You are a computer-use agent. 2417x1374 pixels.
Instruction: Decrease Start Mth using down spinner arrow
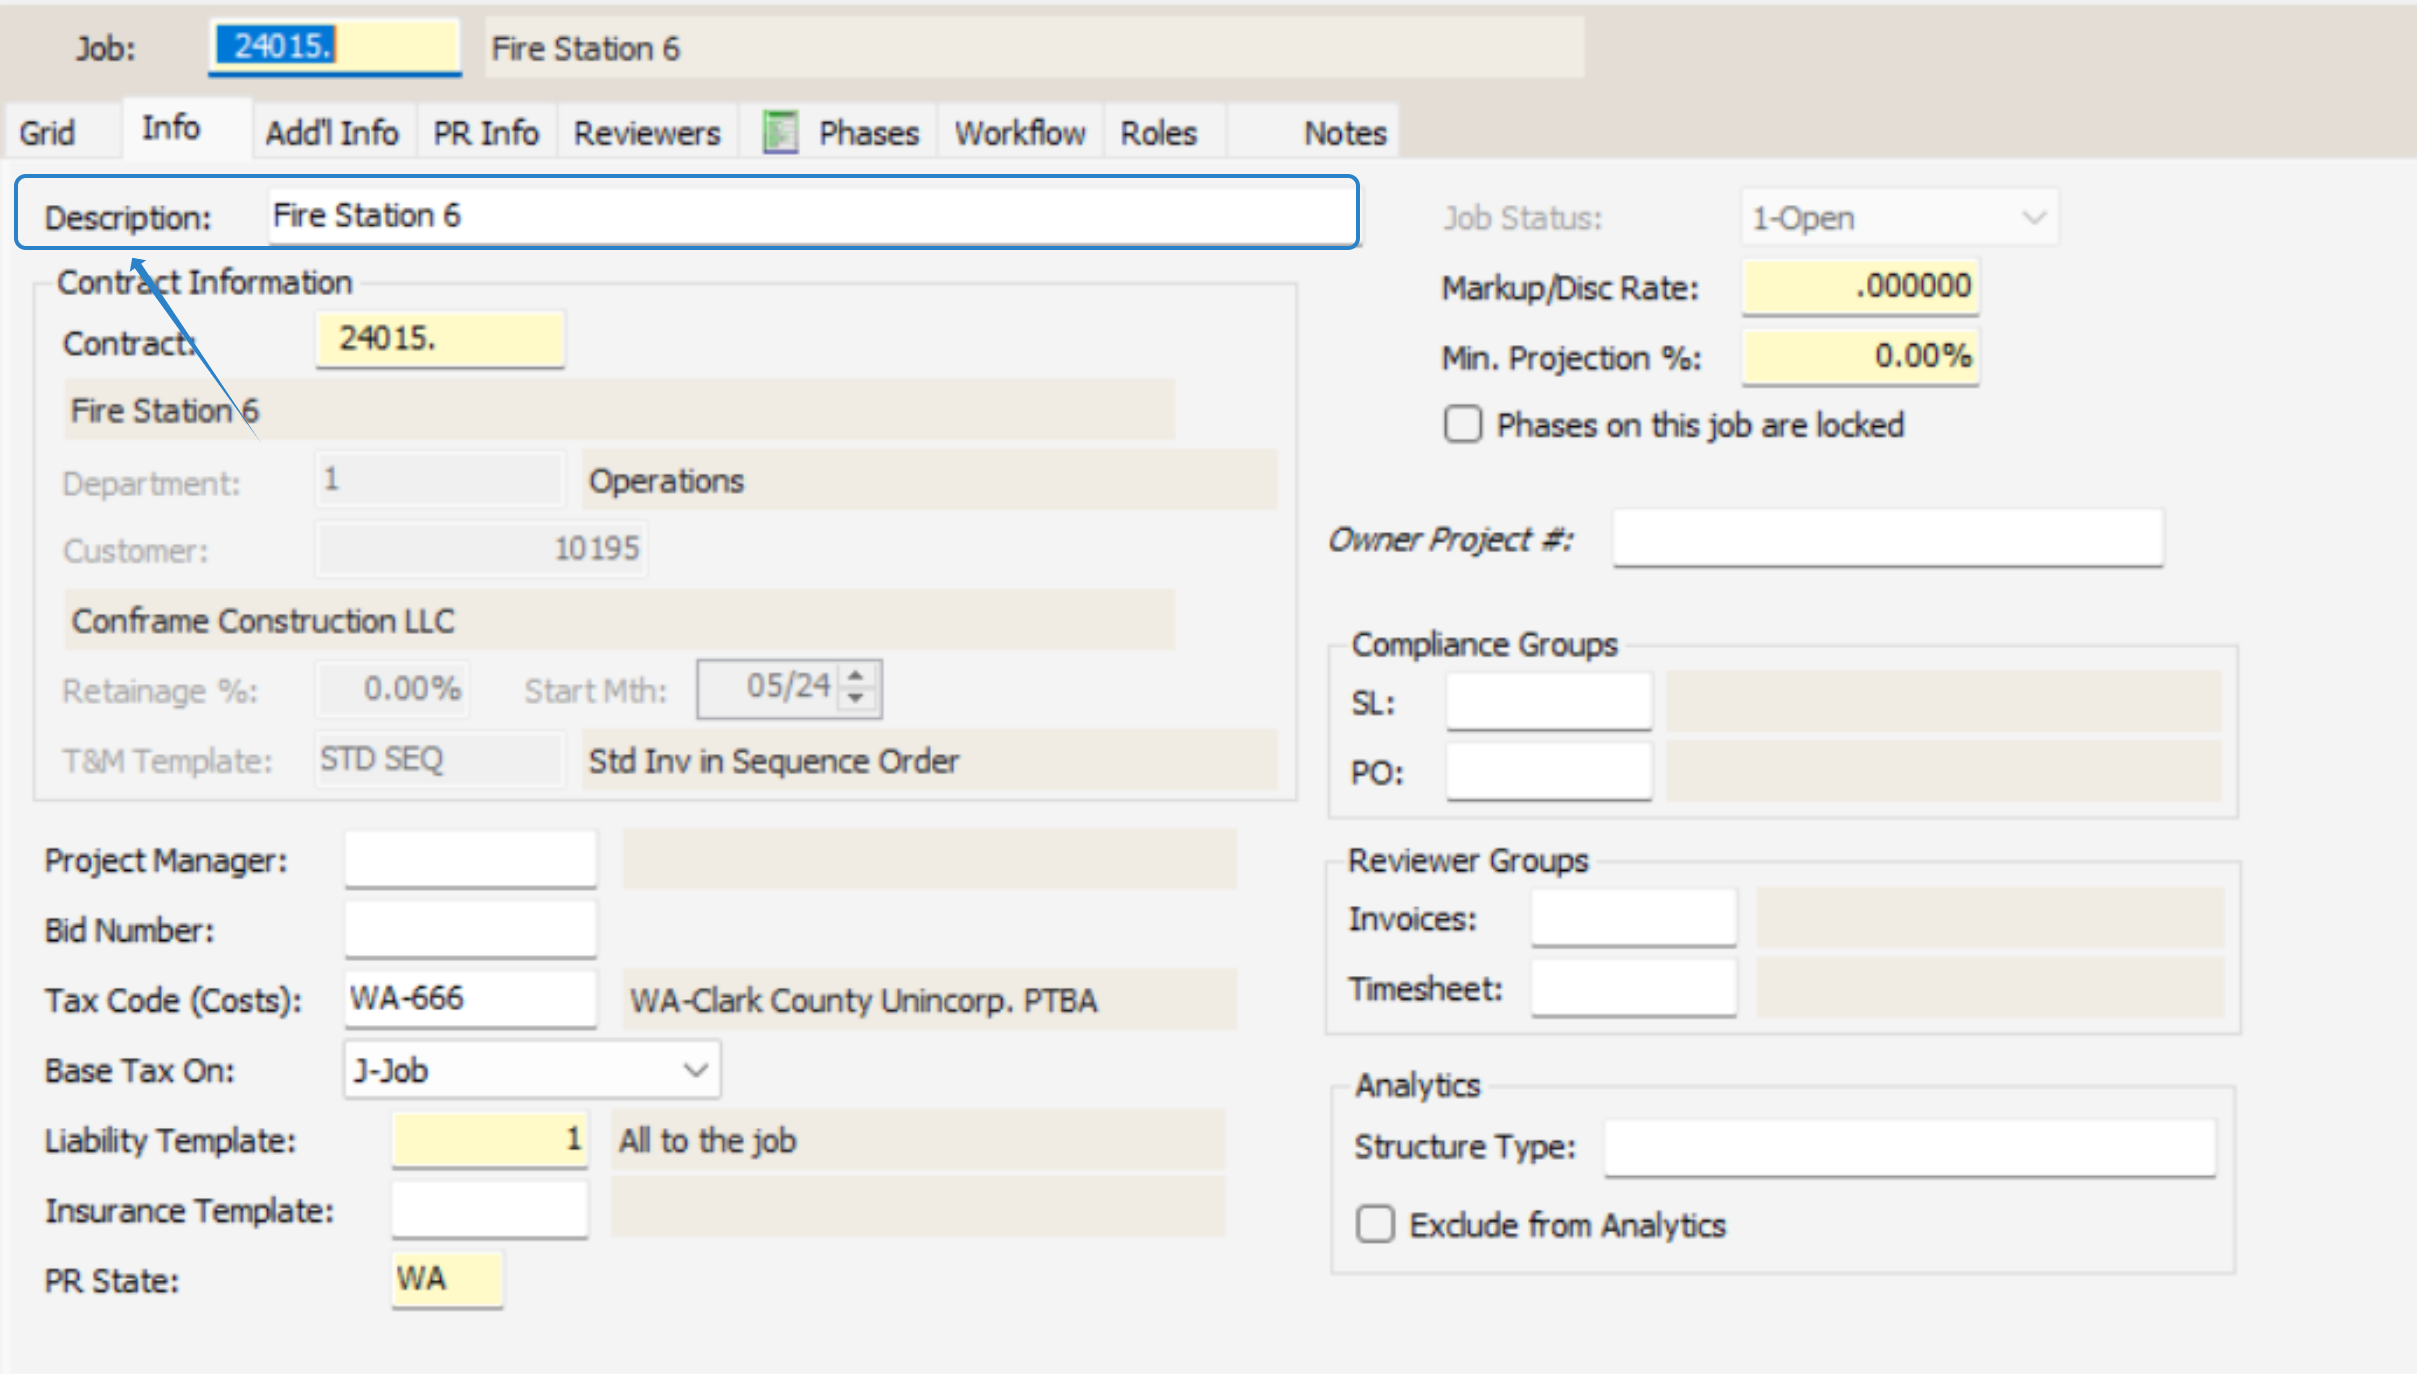[x=856, y=699]
